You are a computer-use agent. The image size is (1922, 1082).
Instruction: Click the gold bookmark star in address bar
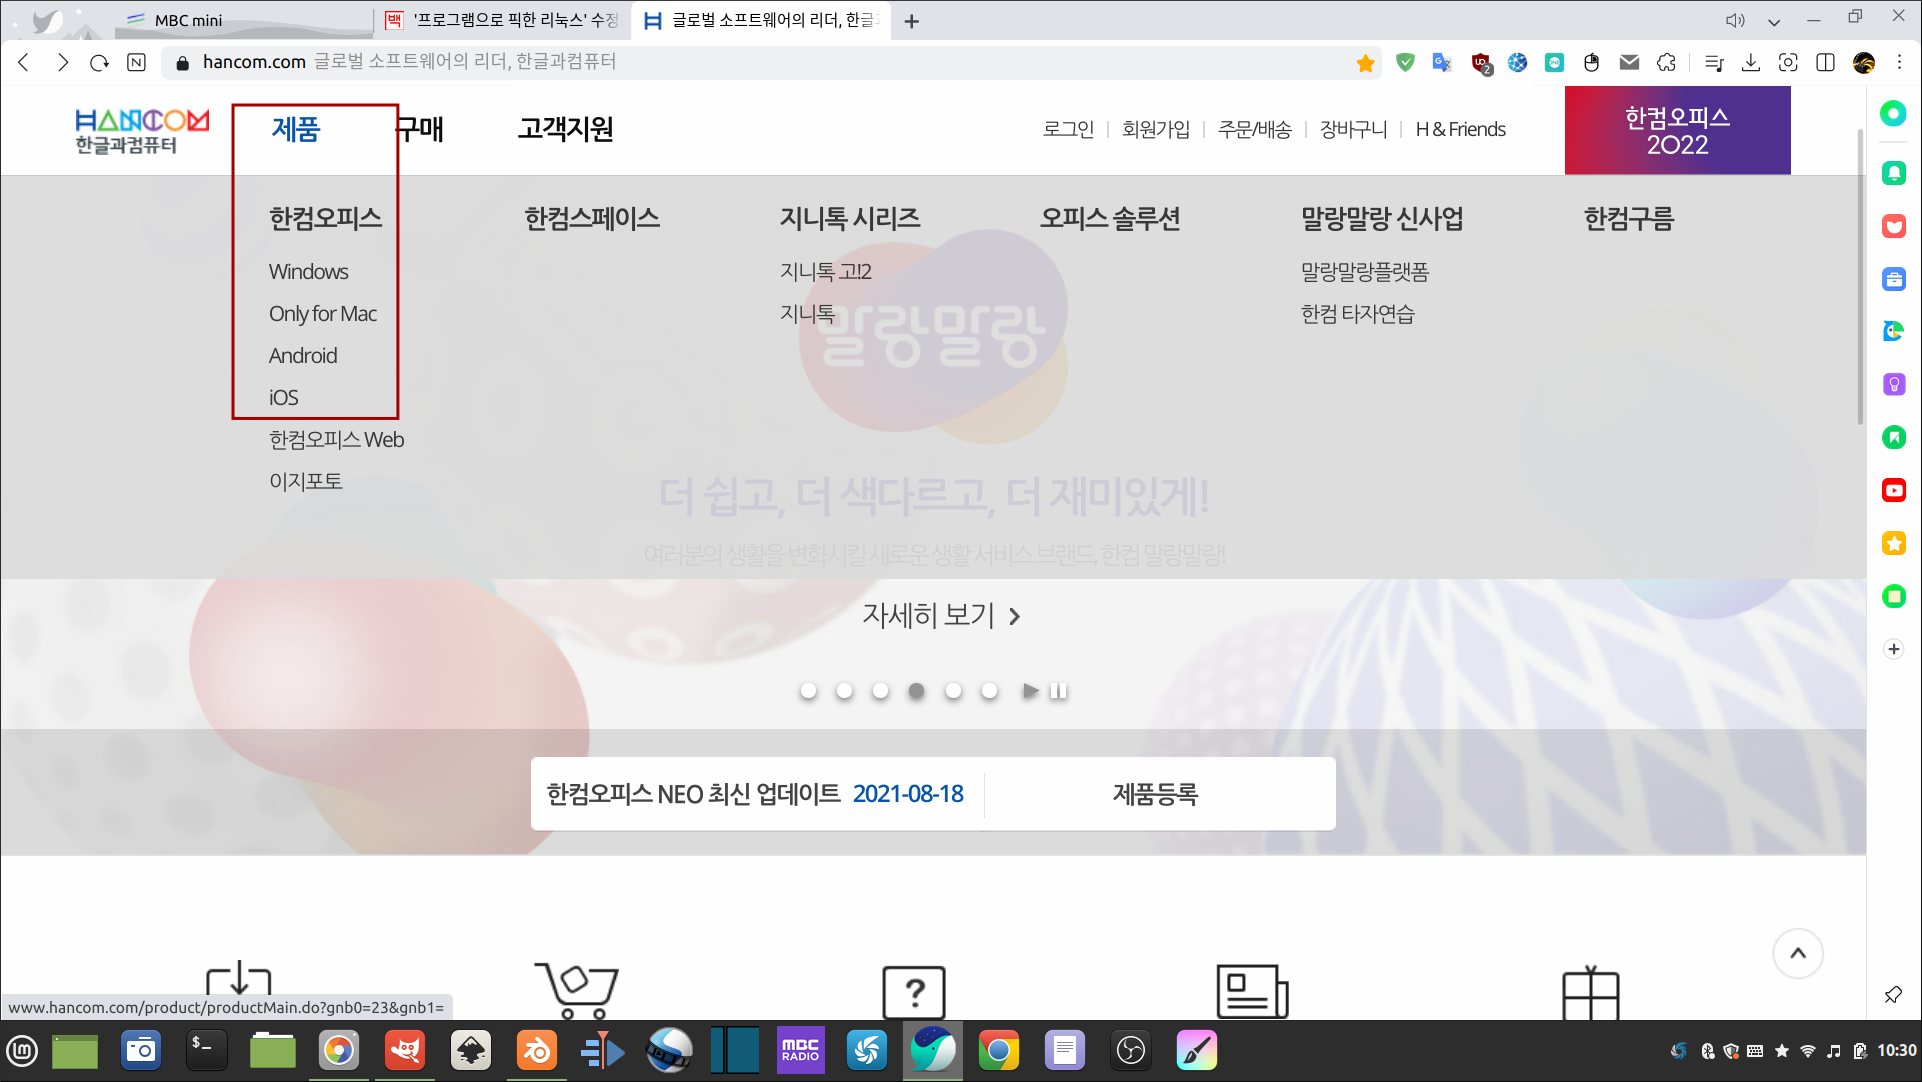tap(1365, 63)
